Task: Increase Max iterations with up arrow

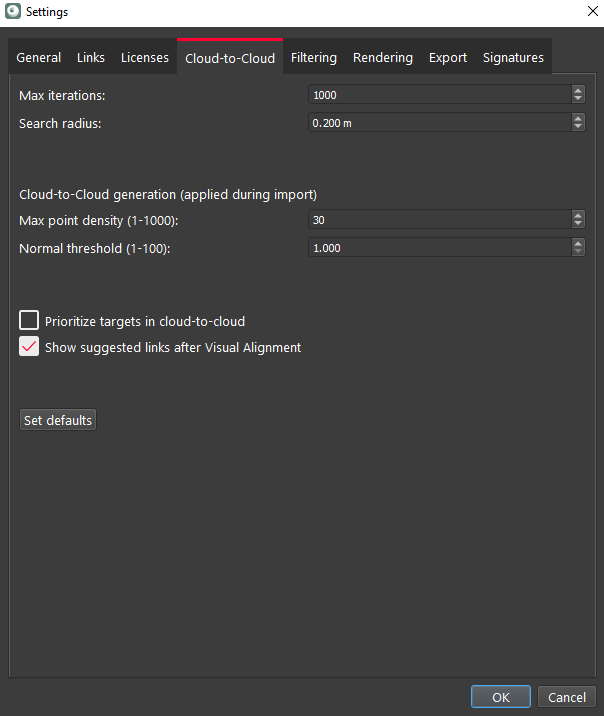Action: pos(578,90)
